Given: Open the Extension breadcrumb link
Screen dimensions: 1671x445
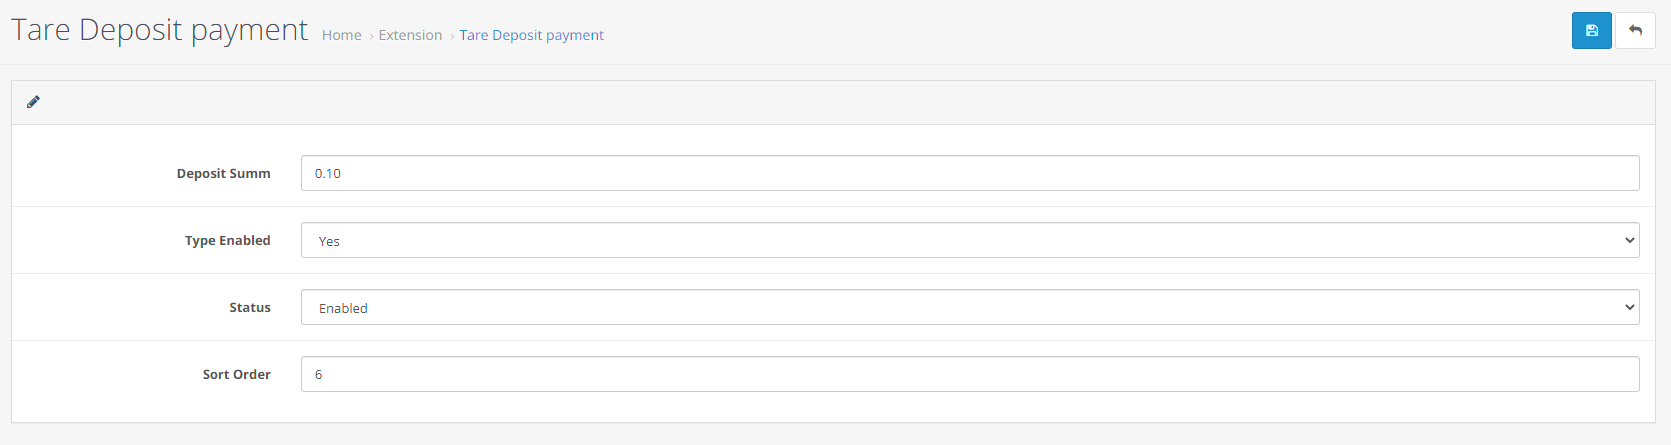Looking at the screenshot, I should (x=410, y=35).
